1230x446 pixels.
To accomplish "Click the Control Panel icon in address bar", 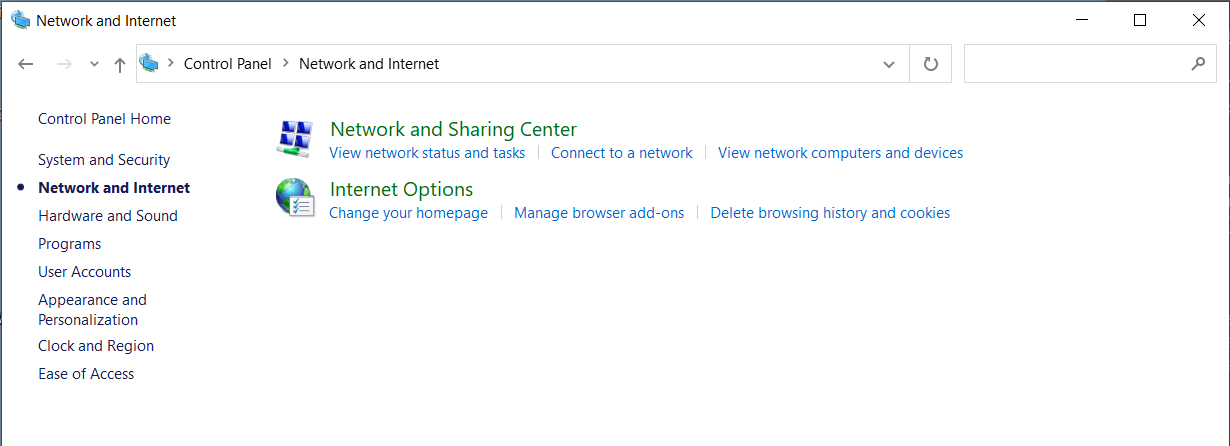I will pyautogui.click(x=150, y=63).
